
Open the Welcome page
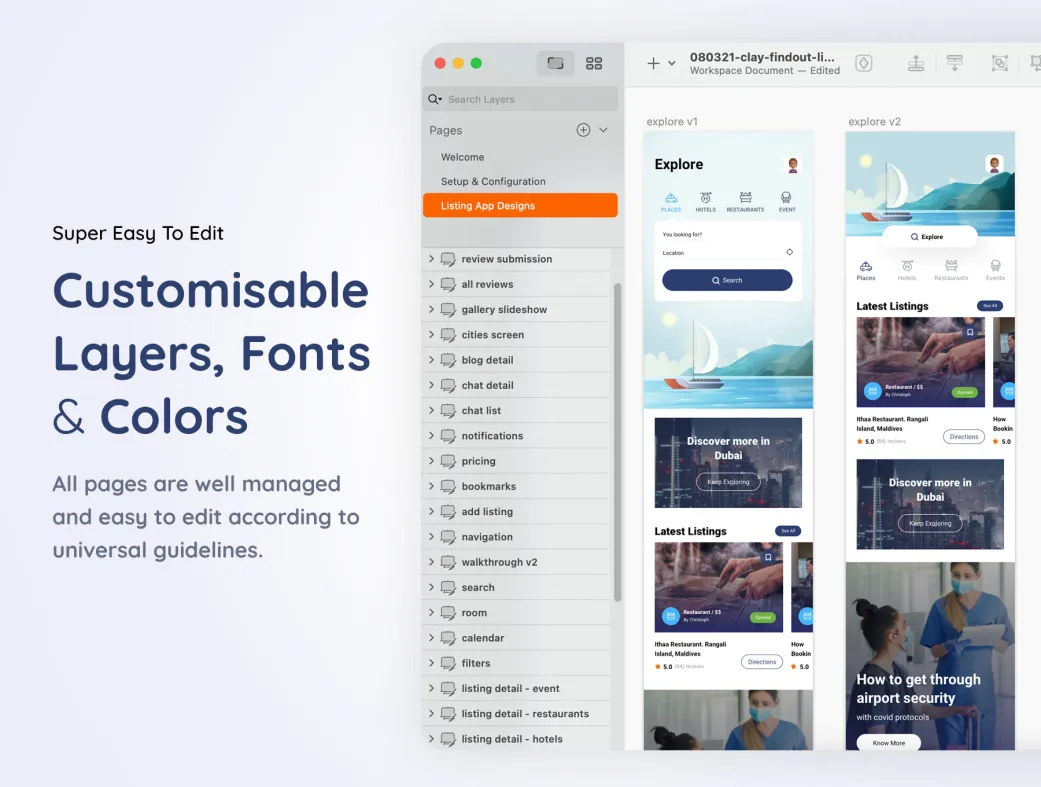(x=462, y=157)
